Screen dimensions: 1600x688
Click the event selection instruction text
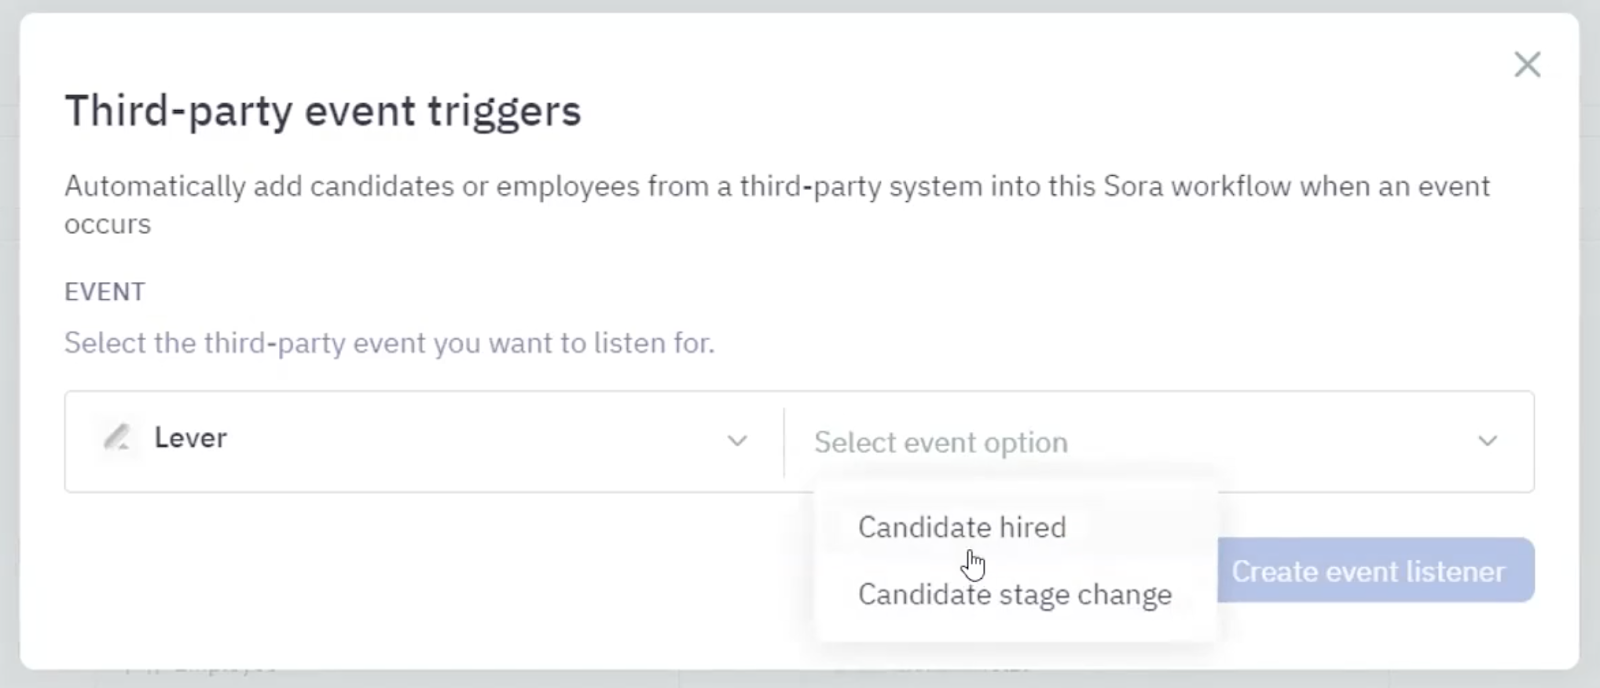[x=390, y=343]
